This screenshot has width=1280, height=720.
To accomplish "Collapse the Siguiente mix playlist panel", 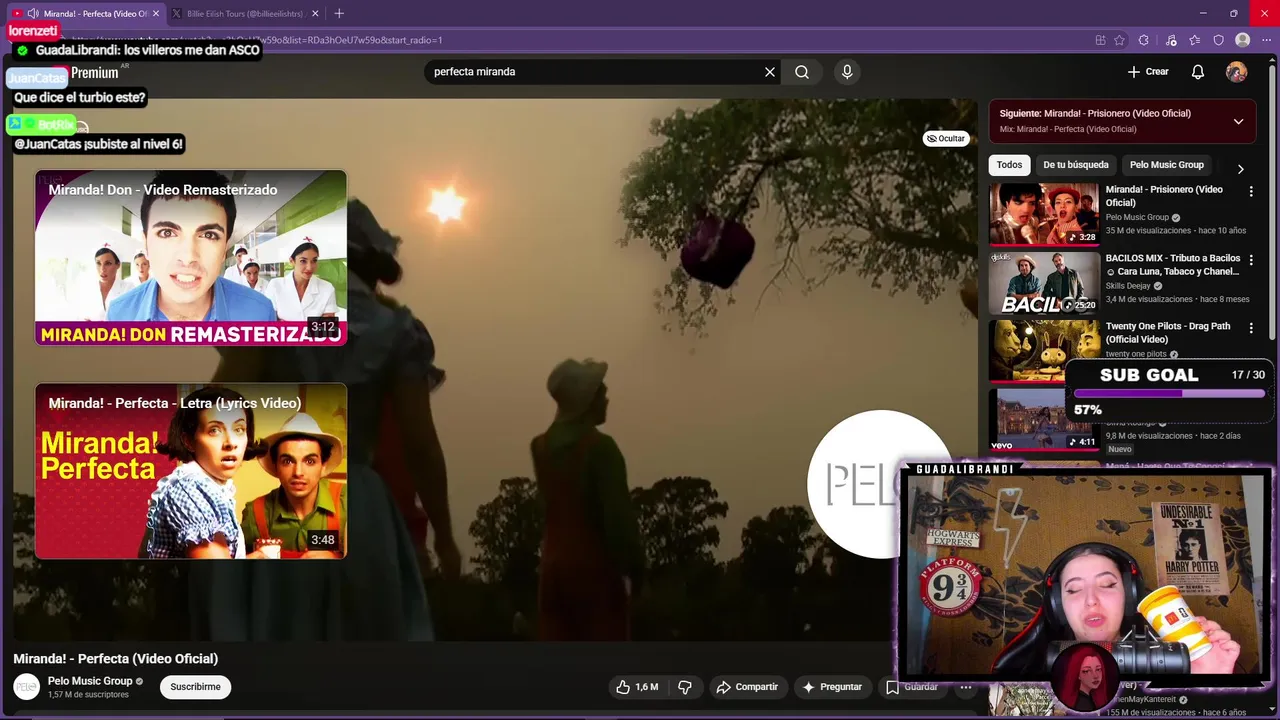I will [x=1238, y=122].
